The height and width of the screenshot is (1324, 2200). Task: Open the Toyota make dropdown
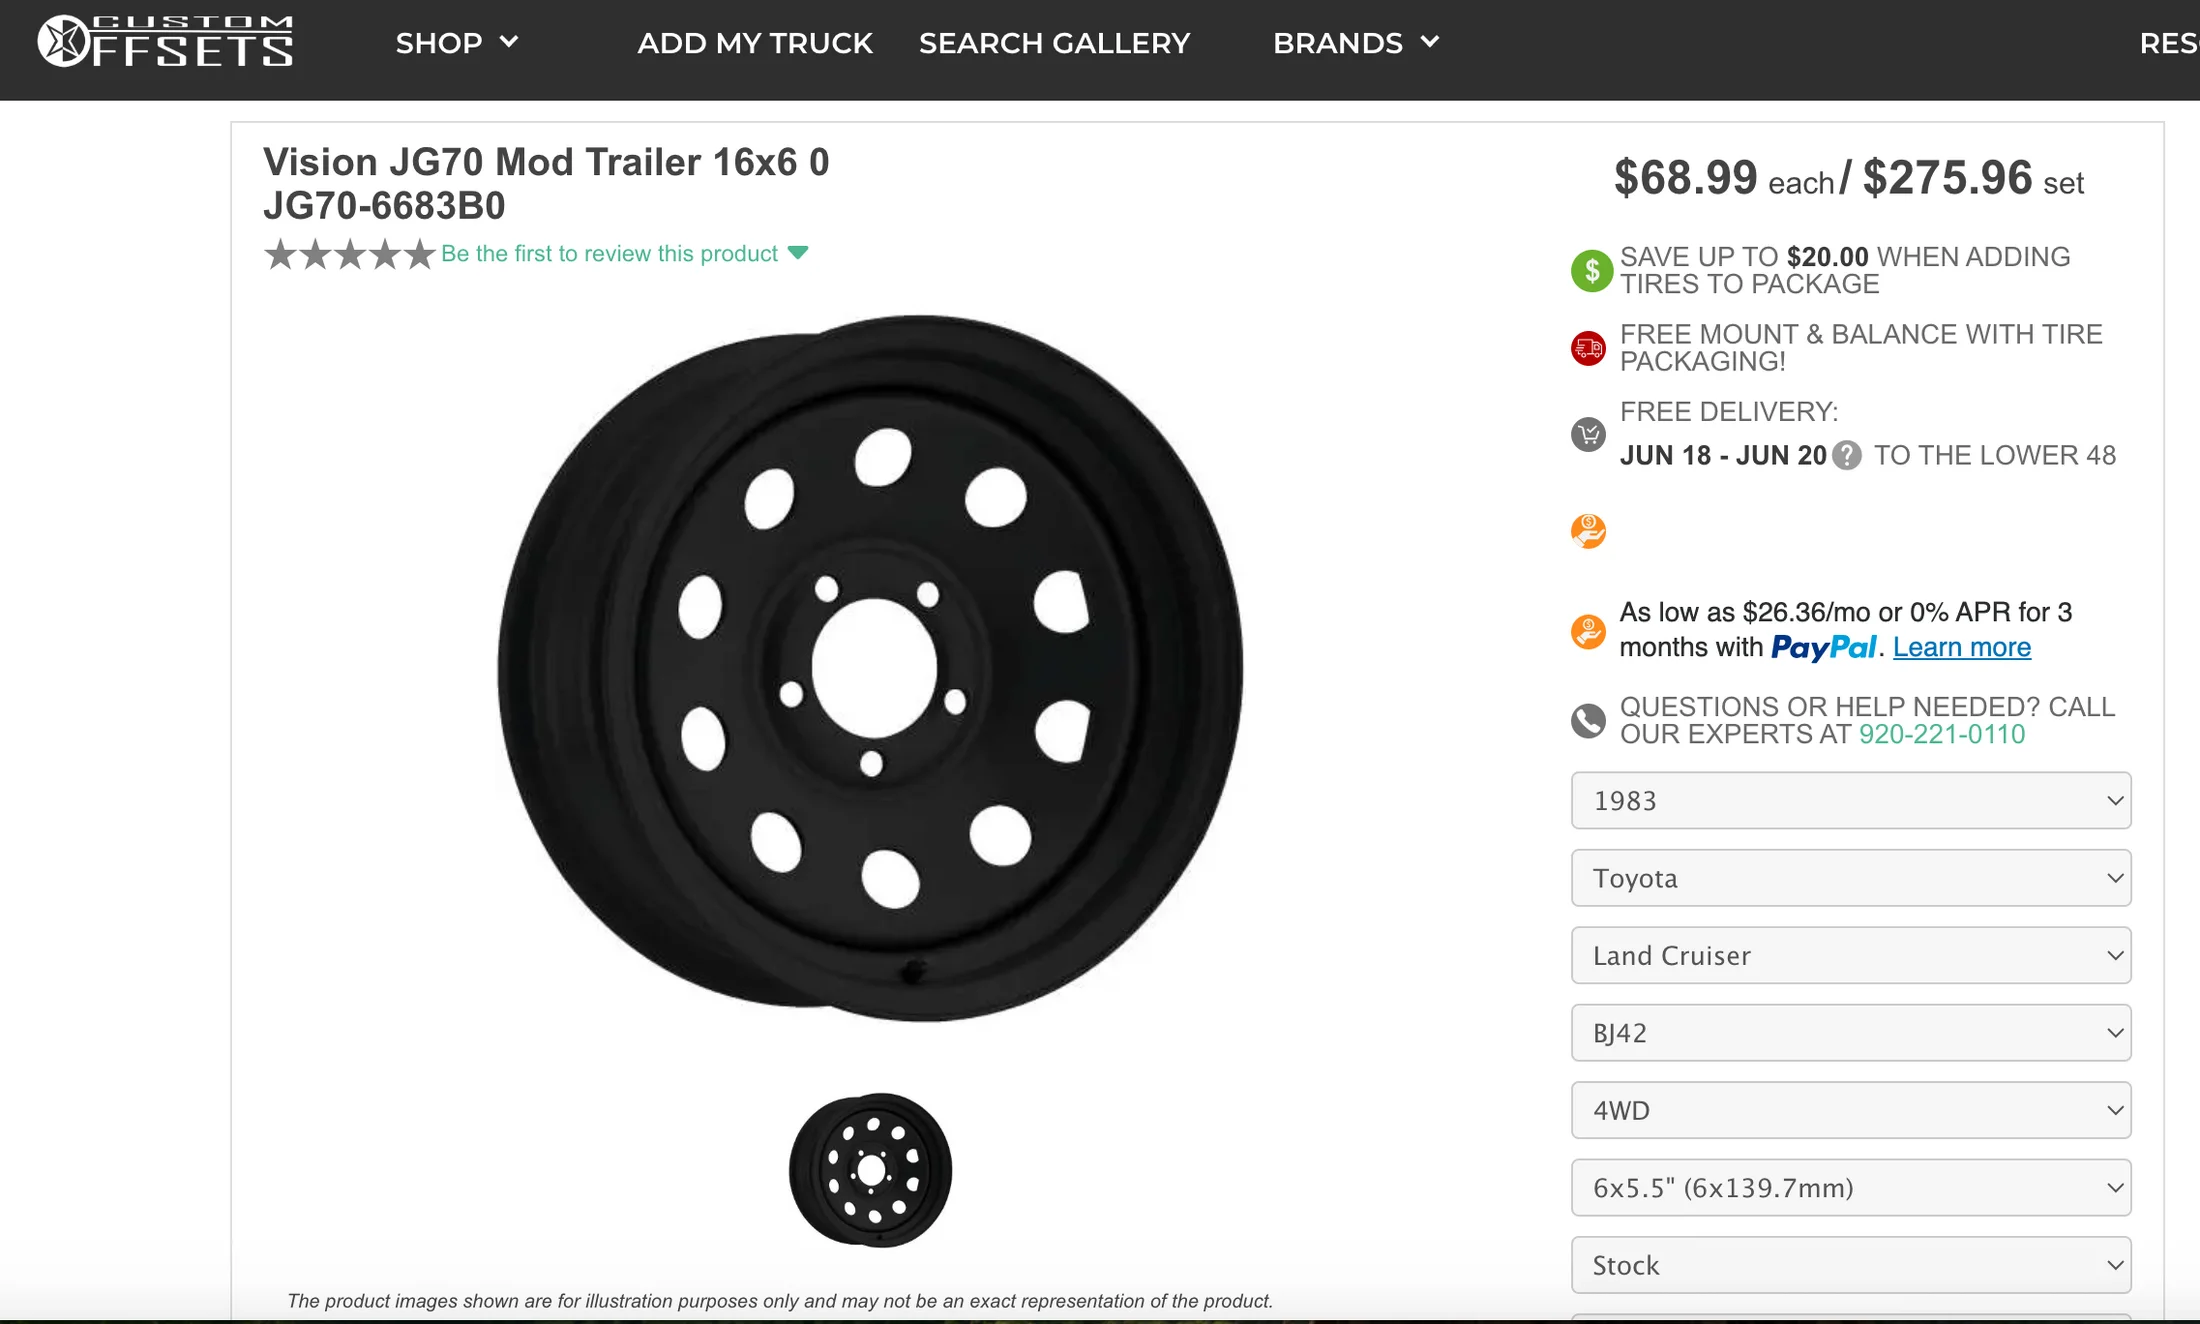click(1850, 878)
